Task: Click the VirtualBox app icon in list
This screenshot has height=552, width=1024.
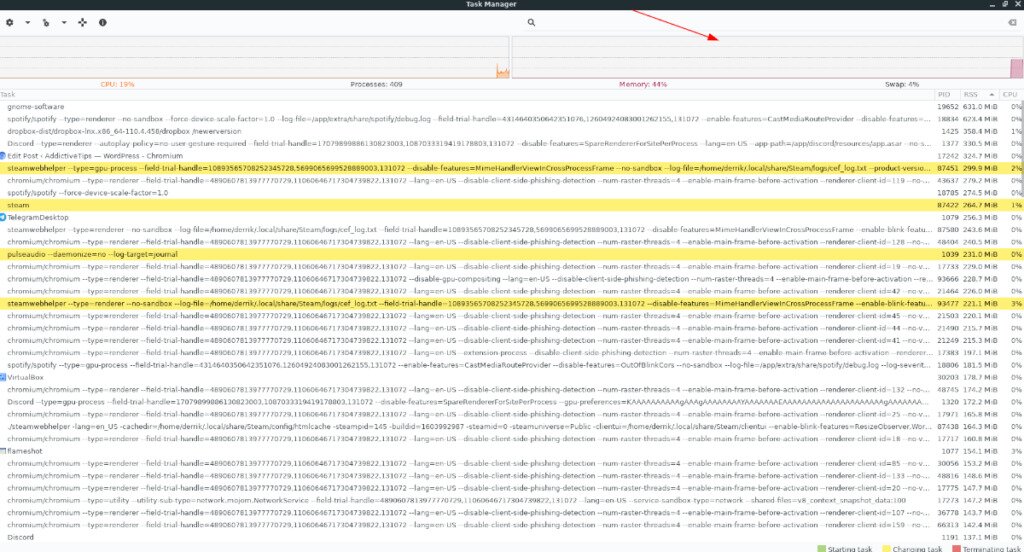Action: point(3,378)
